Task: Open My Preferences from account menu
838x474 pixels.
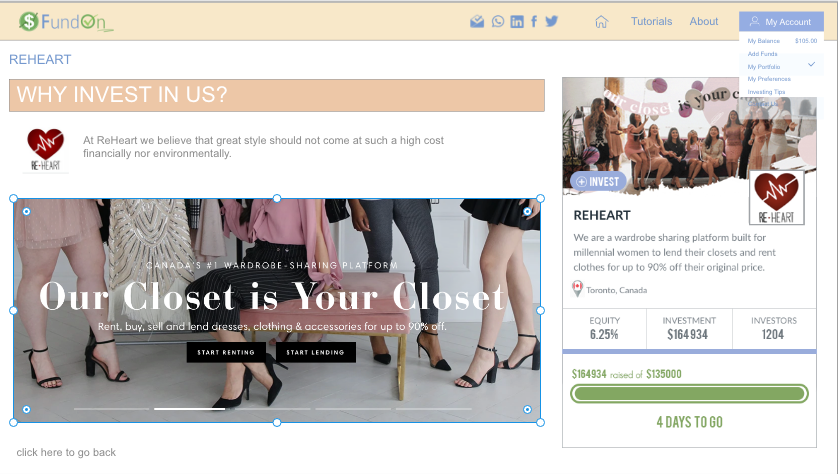Action: (x=769, y=79)
